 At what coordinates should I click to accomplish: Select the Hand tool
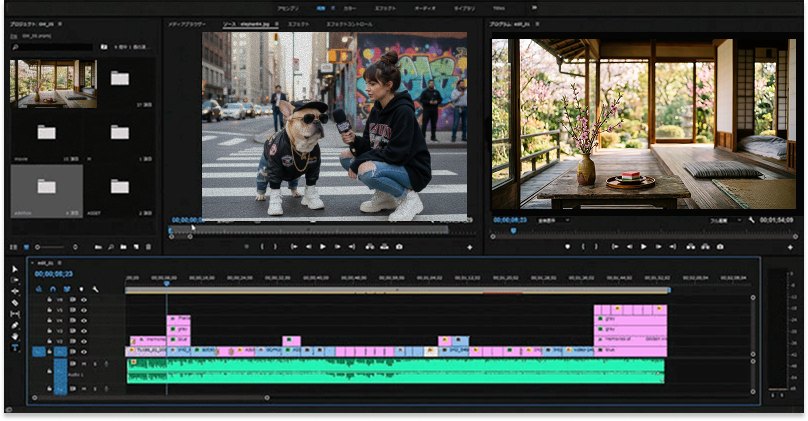14,336
